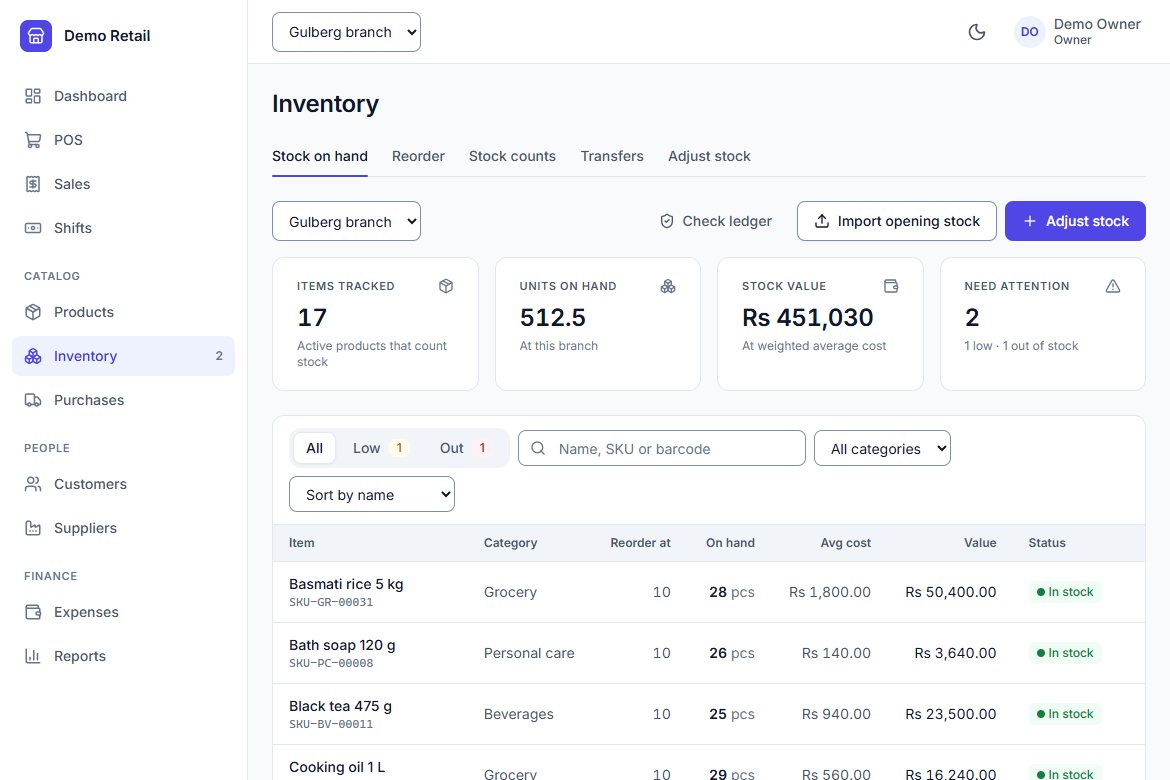This screenshot has width=1170, height=780.
Task: Open the Sort by name dropdown
Action: click(372, 494)
